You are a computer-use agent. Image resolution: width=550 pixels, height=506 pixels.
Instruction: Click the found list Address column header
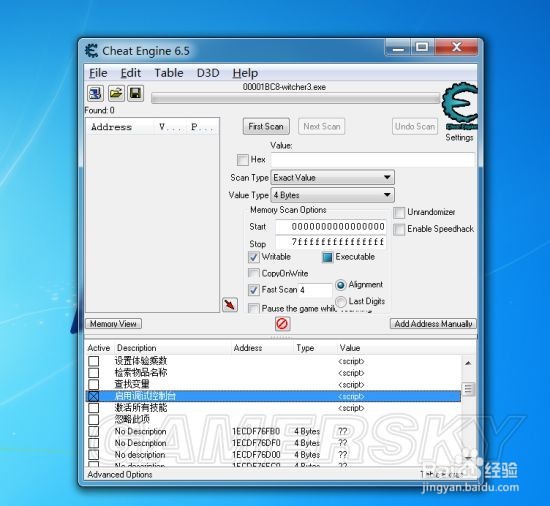click(120, 127)
